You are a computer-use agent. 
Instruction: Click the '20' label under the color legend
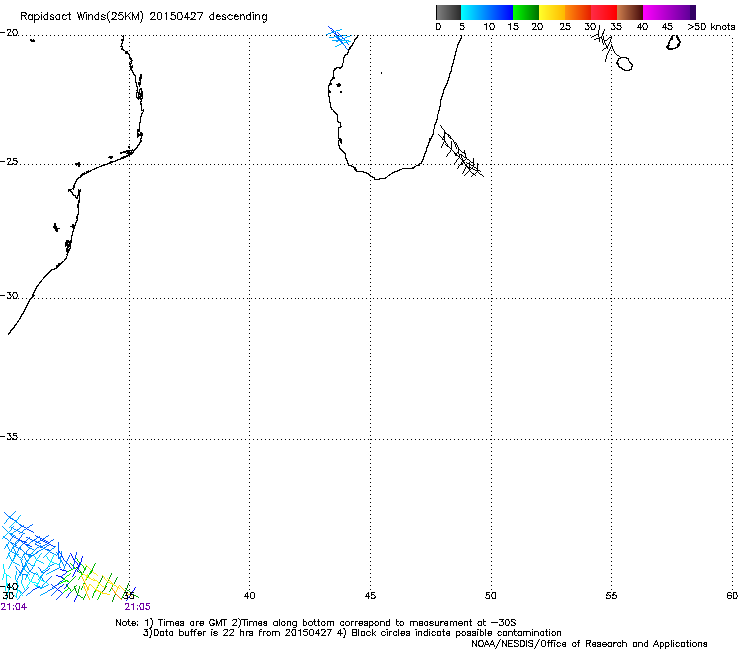(x=537, y=27)
